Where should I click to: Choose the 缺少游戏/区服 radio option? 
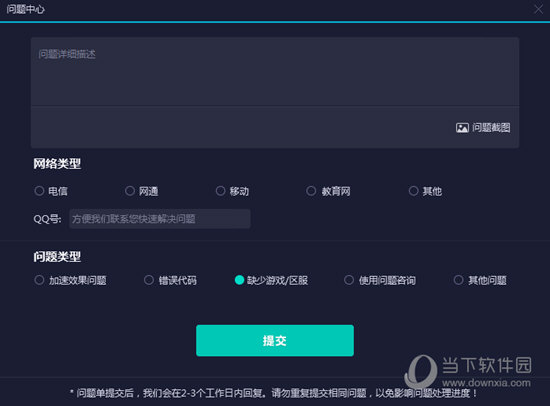point(239,280)
